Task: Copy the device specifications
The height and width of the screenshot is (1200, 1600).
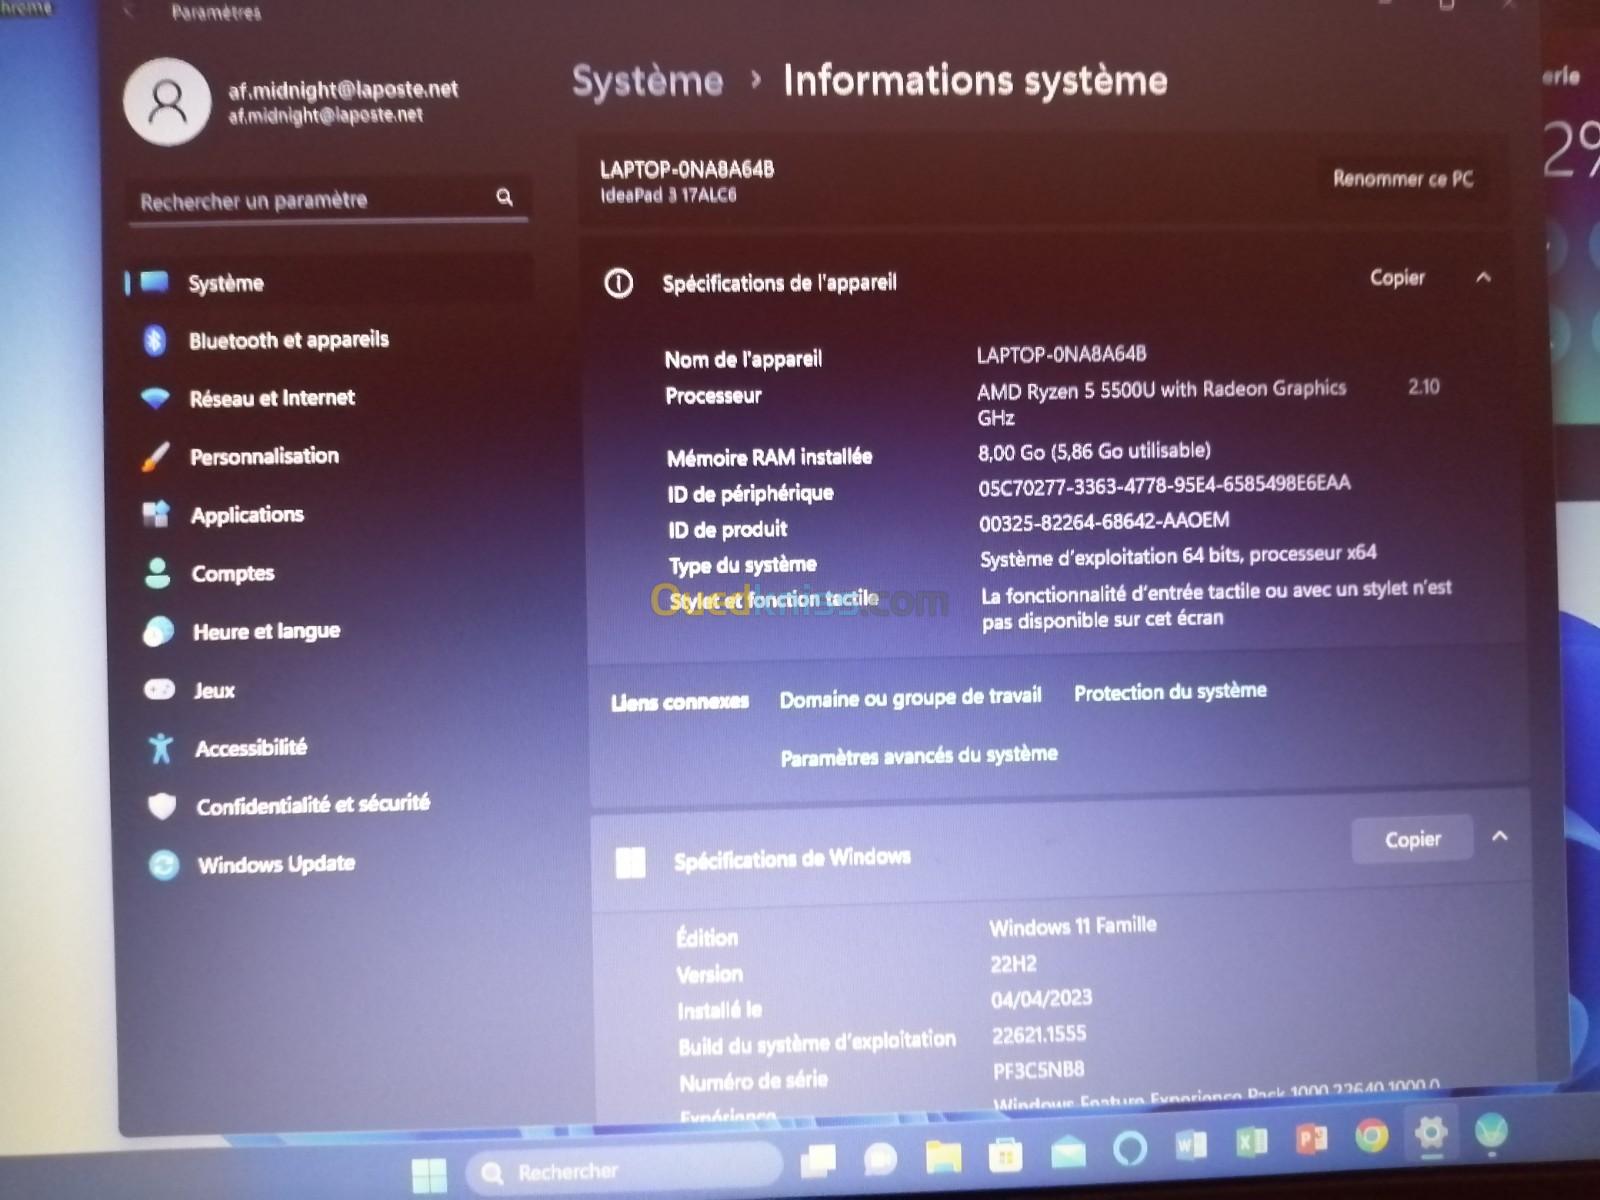Action: (1397, 277)
